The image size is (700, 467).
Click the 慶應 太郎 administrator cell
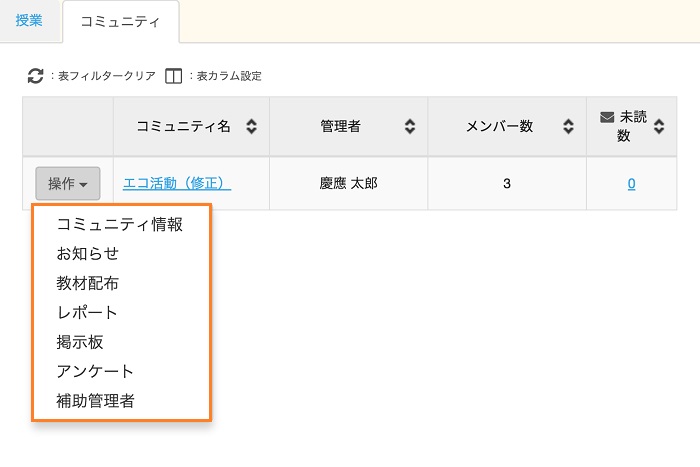pos(348,183)
